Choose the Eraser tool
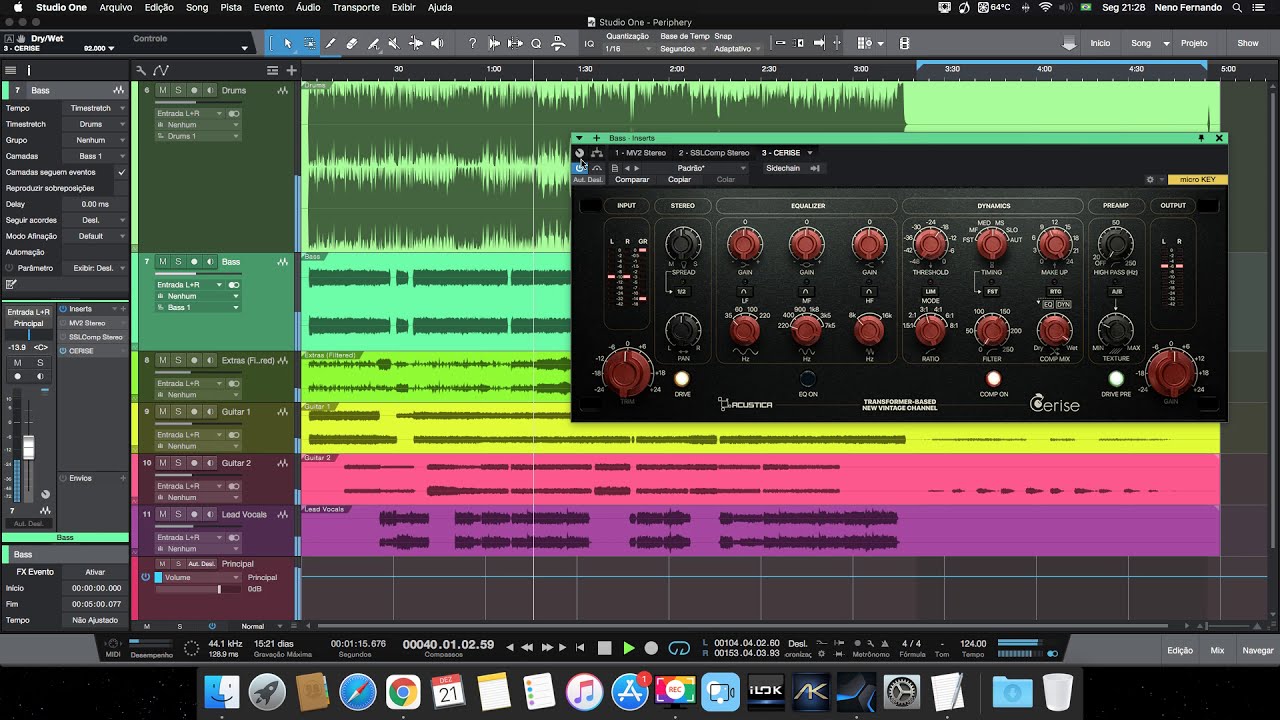This screenshot has height=720, width=1280. [352, 44]
